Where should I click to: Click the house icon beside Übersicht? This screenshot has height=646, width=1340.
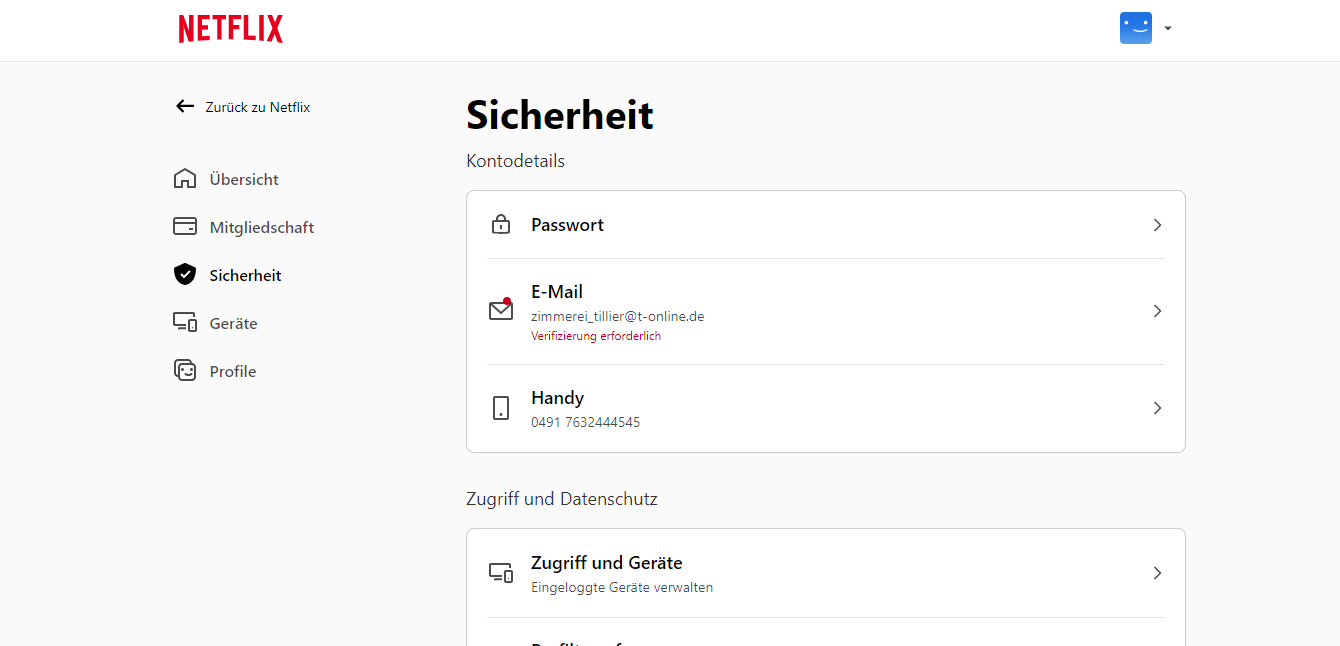click(185, 179)
